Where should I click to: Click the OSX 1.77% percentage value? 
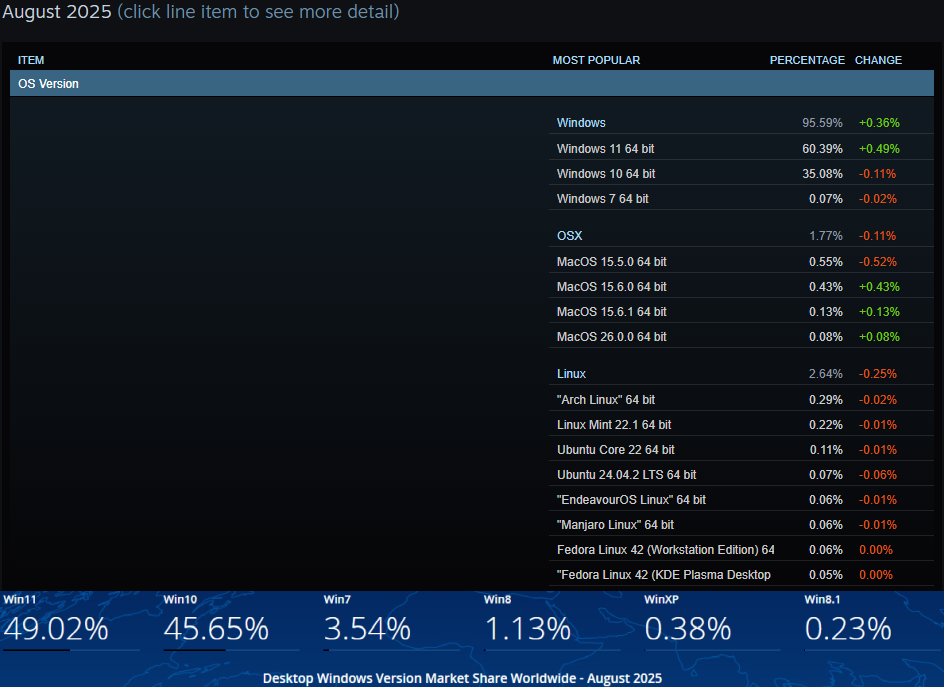(825, 236)
